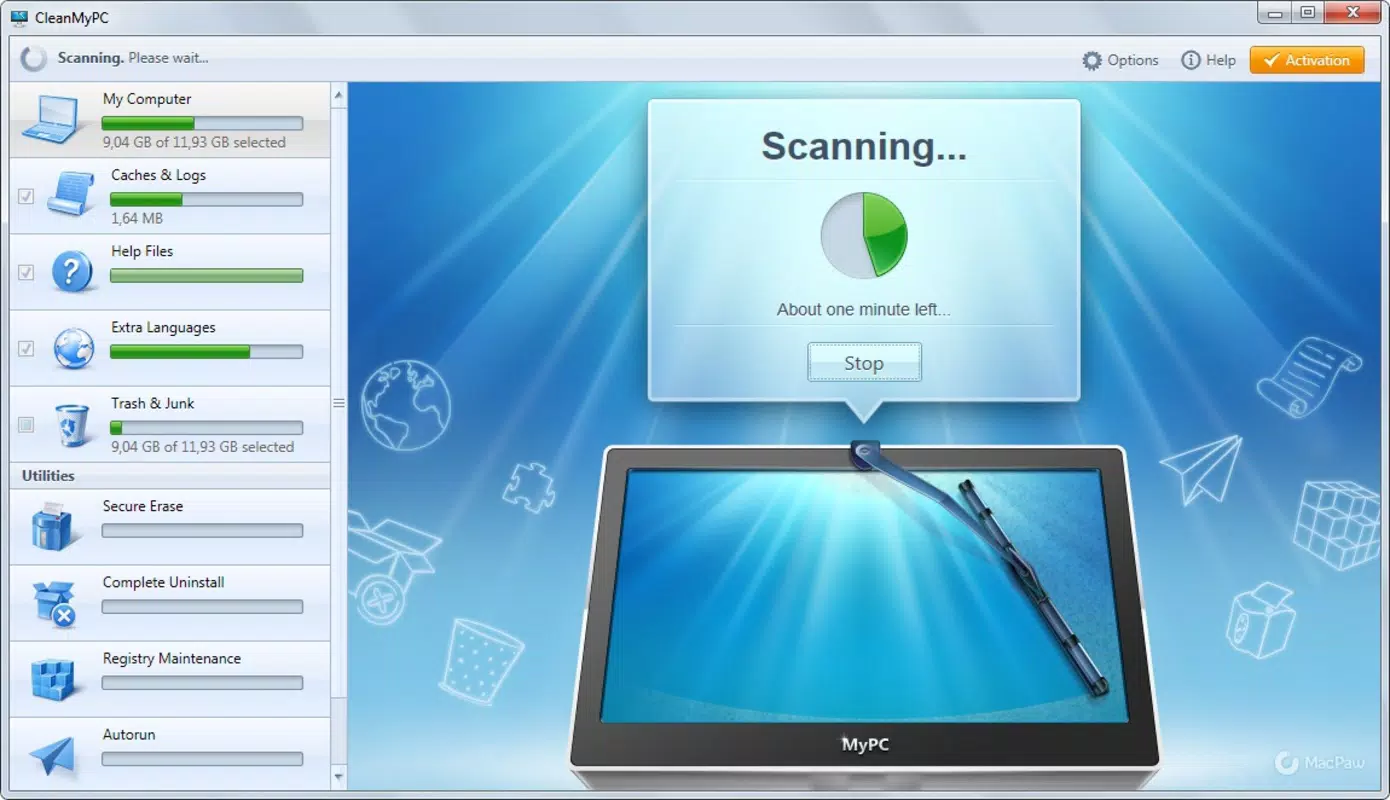Open the Caches & Logs section
Screen dimensions: 1390x800
pyautogui.click(x=170, y=196)
